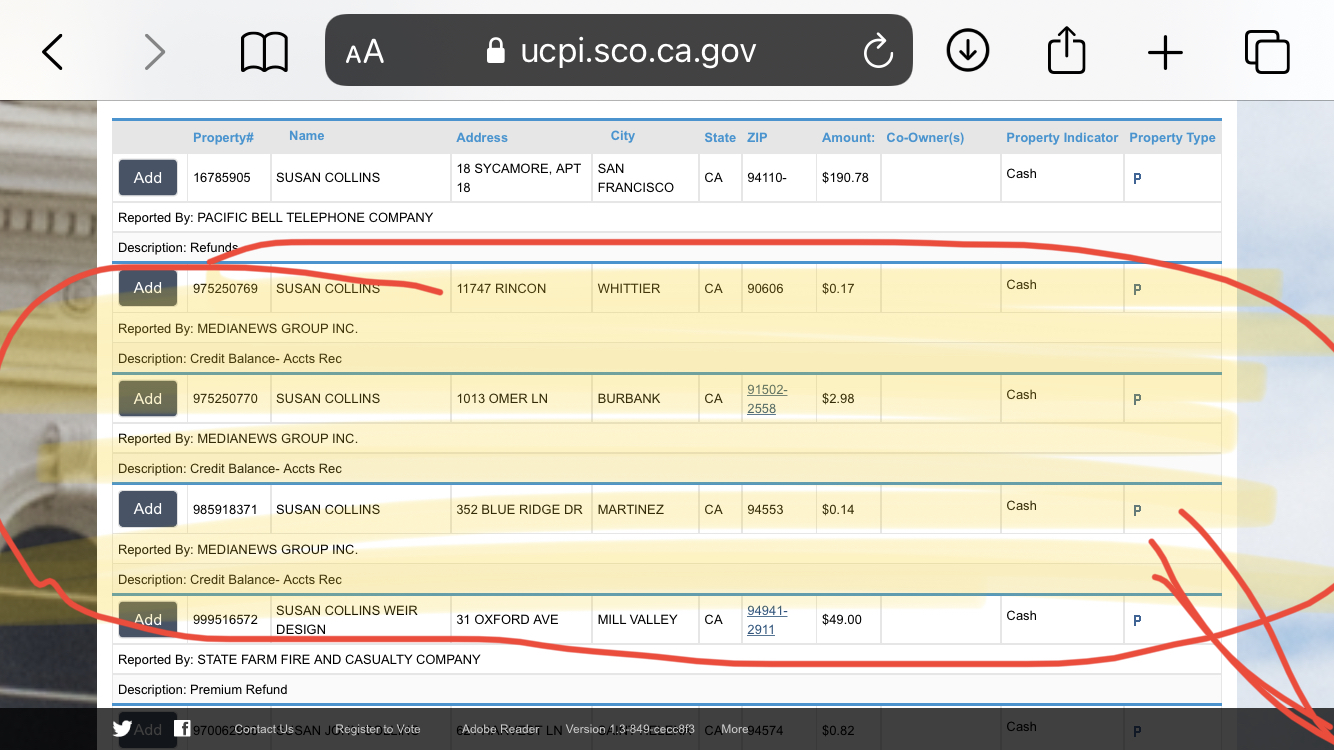Sort by Name column header
This screenshot has width=1334, height=750.
[x=306, y=136]
